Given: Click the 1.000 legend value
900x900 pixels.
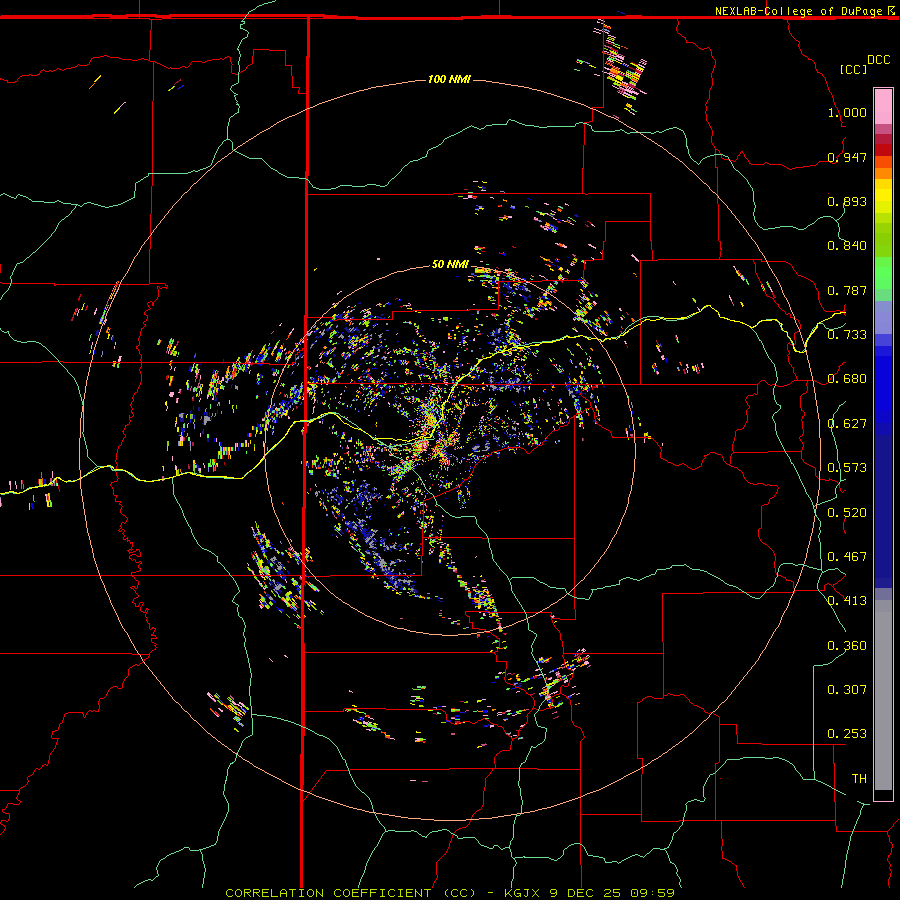Looking at the screenshot, I should tap(847, 112).
